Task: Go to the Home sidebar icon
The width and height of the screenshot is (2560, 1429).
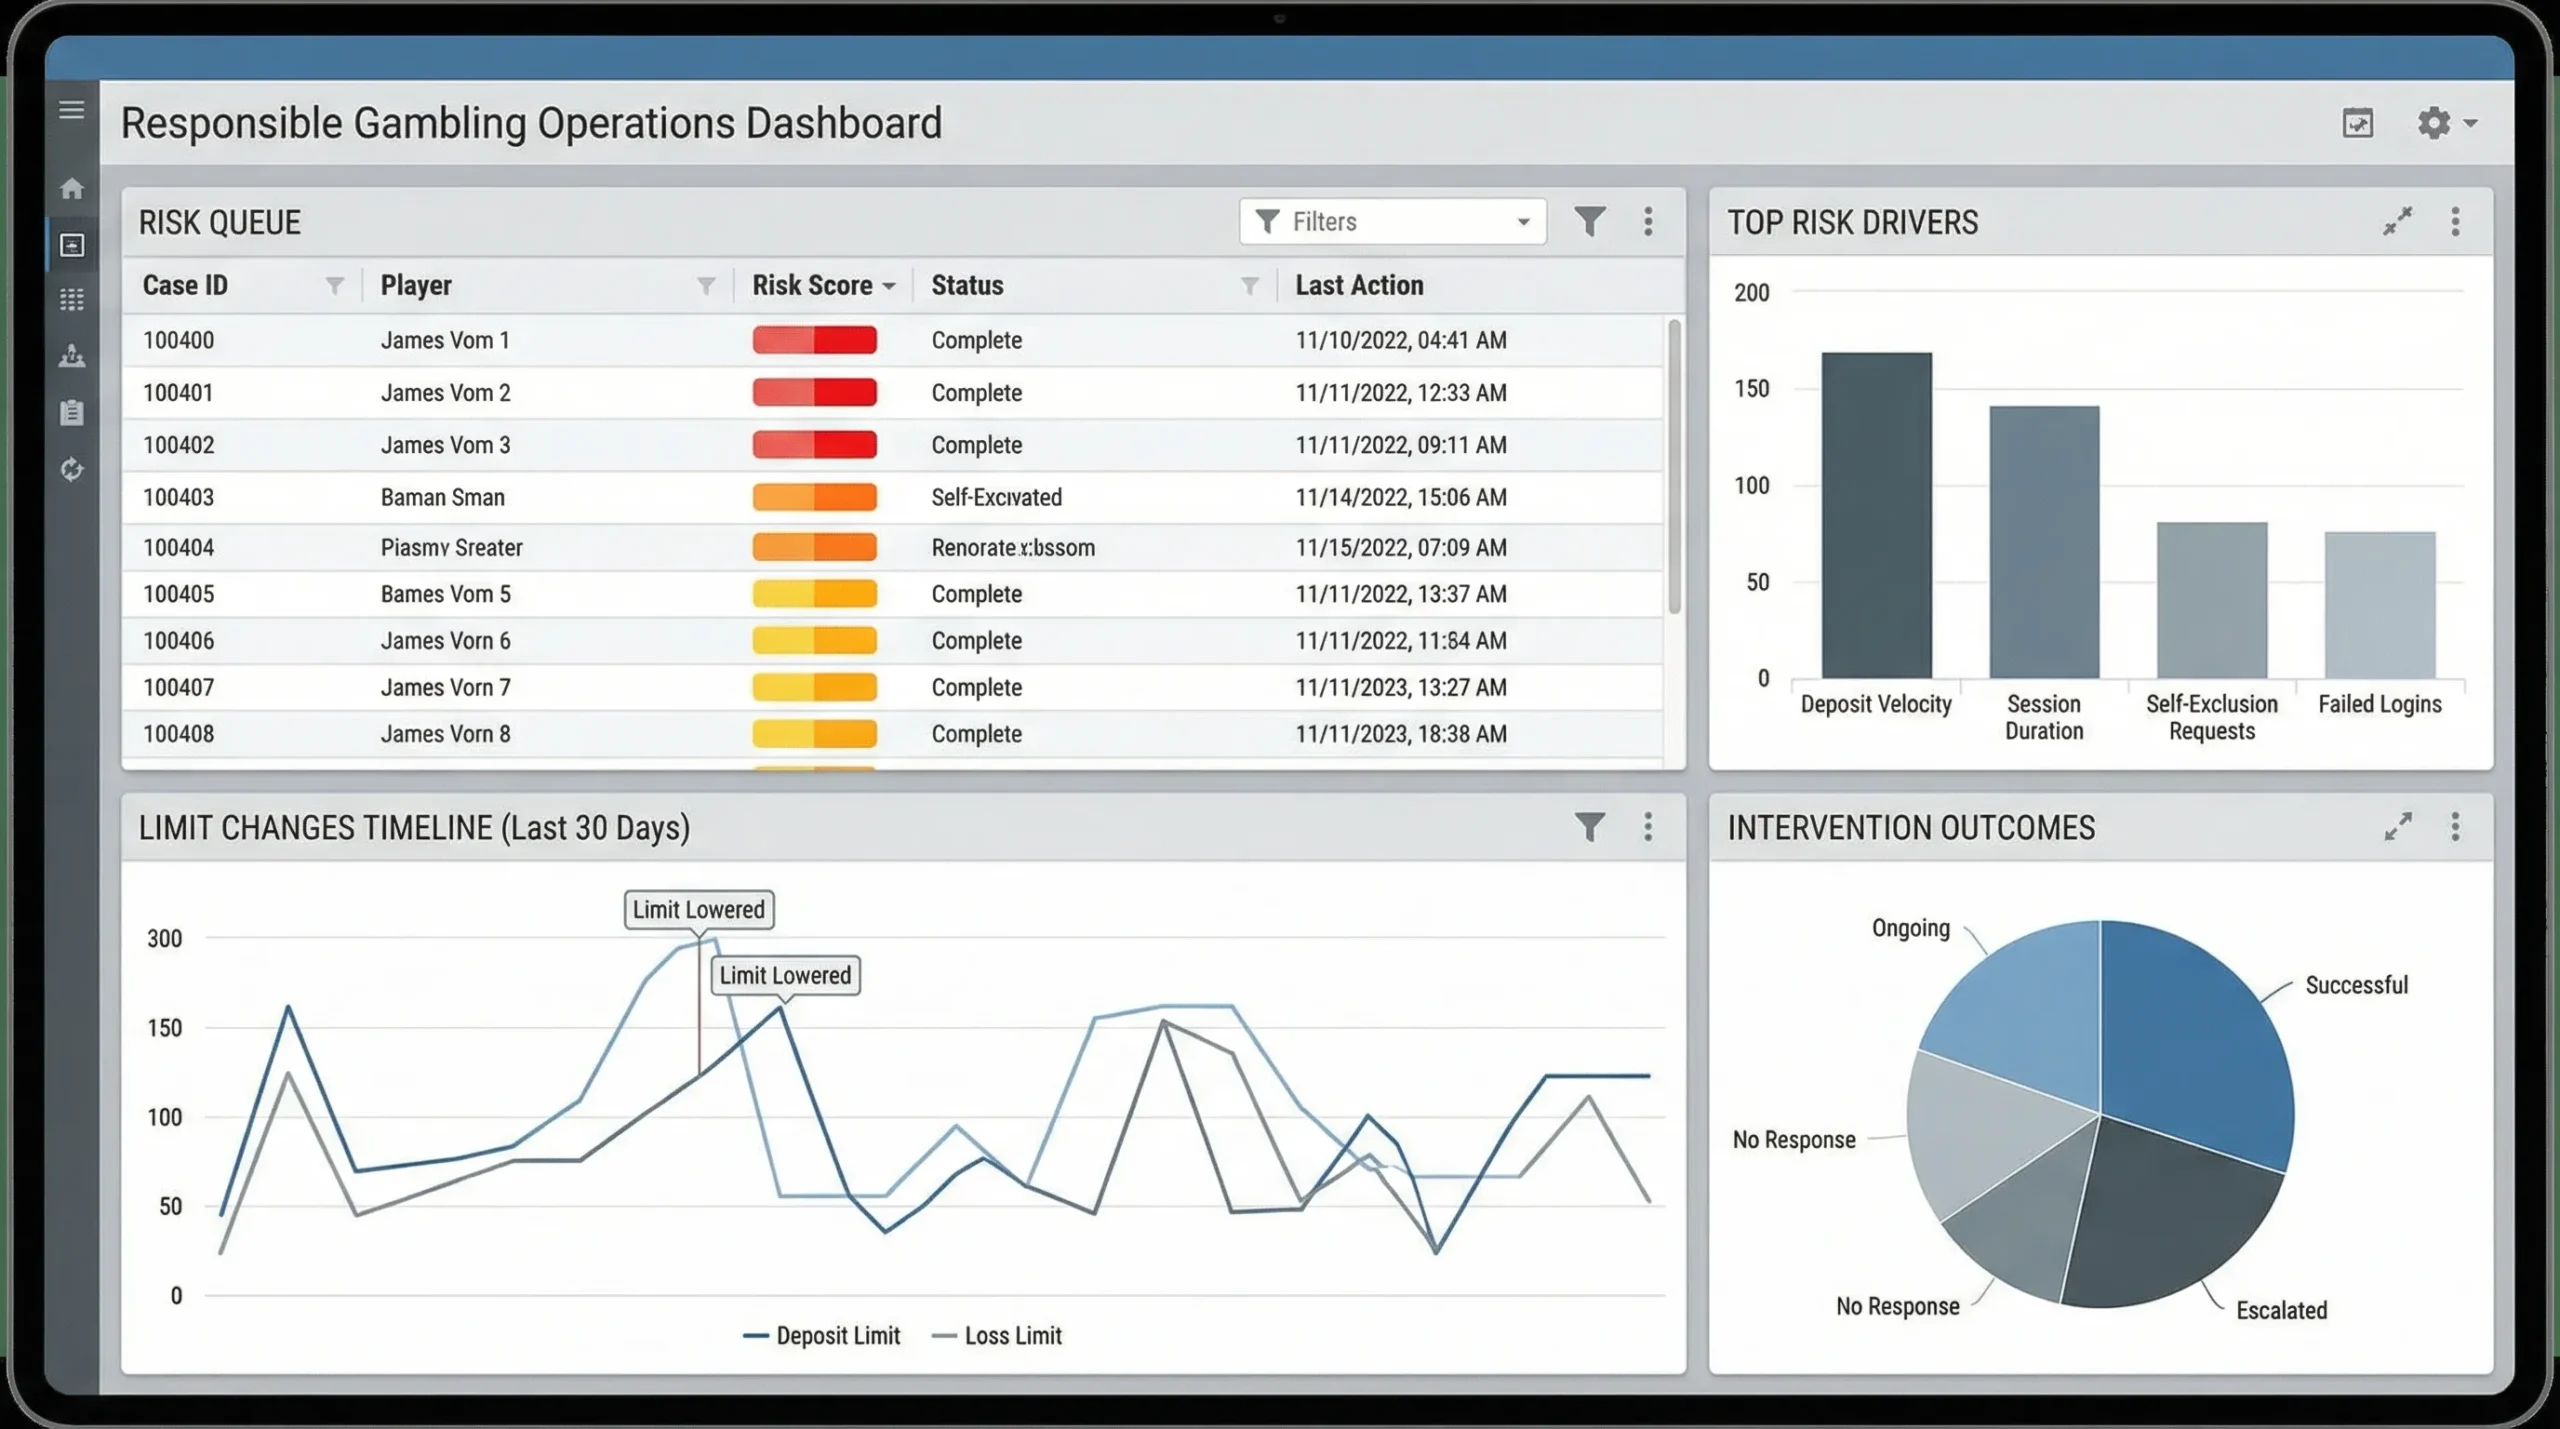Action: [x=71, y=188]
